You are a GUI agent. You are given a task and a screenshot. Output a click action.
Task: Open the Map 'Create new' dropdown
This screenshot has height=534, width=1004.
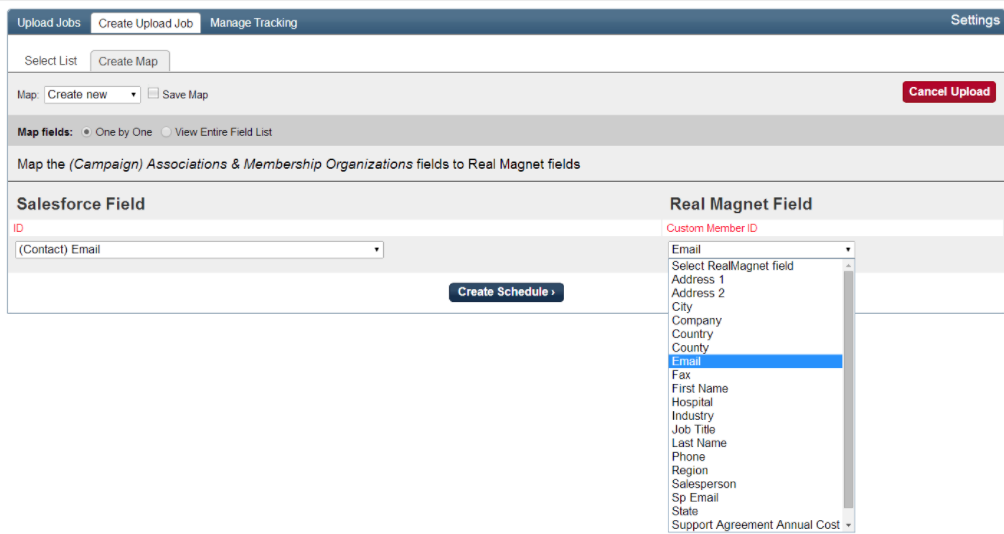pyautogui.click(x=92, y=95)
